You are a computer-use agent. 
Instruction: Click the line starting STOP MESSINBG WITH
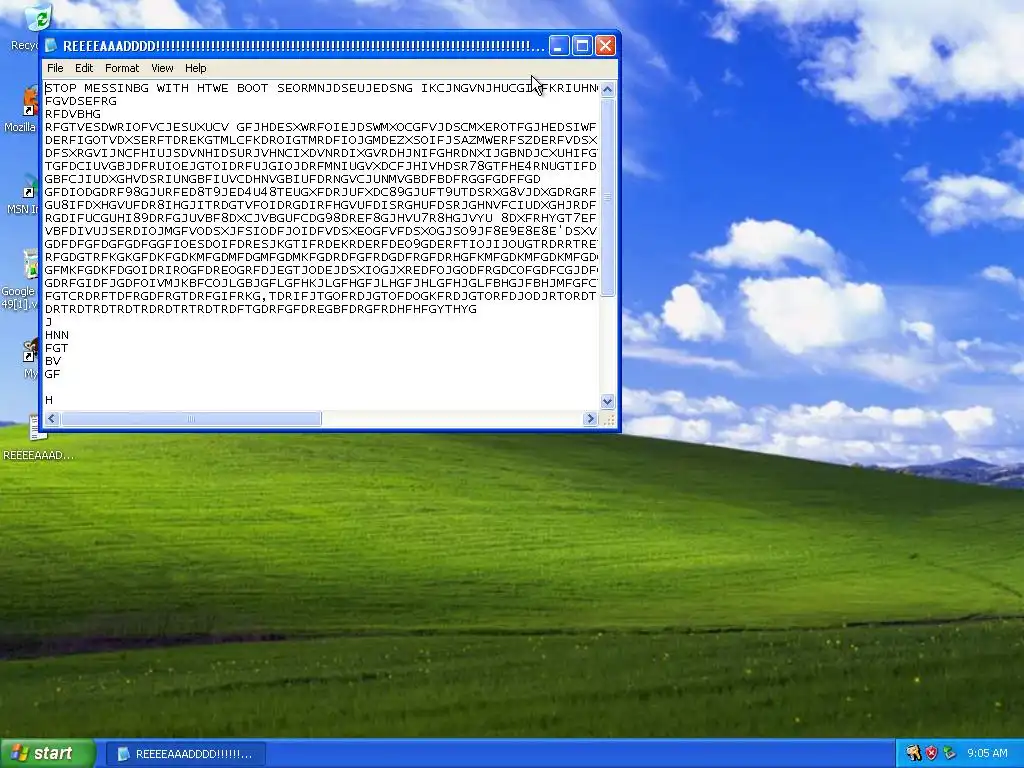tap(321, 88)
